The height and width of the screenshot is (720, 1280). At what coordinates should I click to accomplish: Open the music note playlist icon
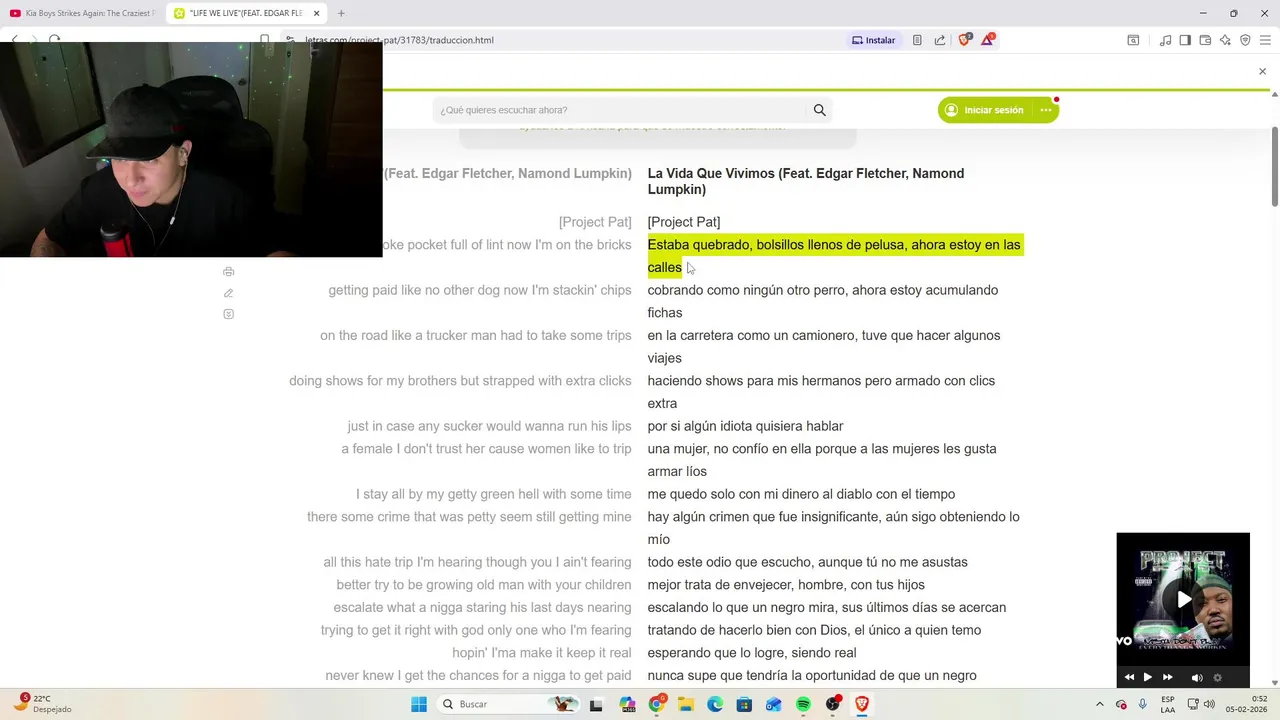[x=1165, y=40]
